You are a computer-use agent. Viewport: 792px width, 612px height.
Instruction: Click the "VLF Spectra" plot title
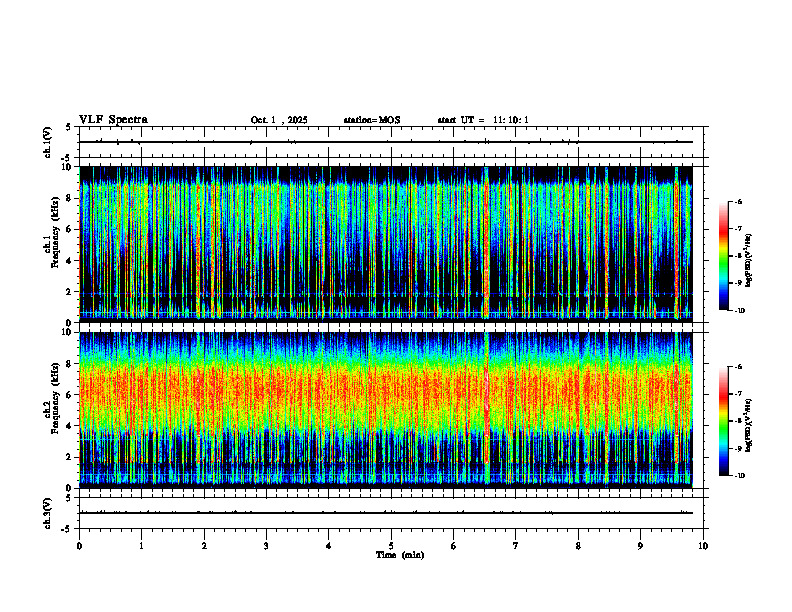(113, 120)
